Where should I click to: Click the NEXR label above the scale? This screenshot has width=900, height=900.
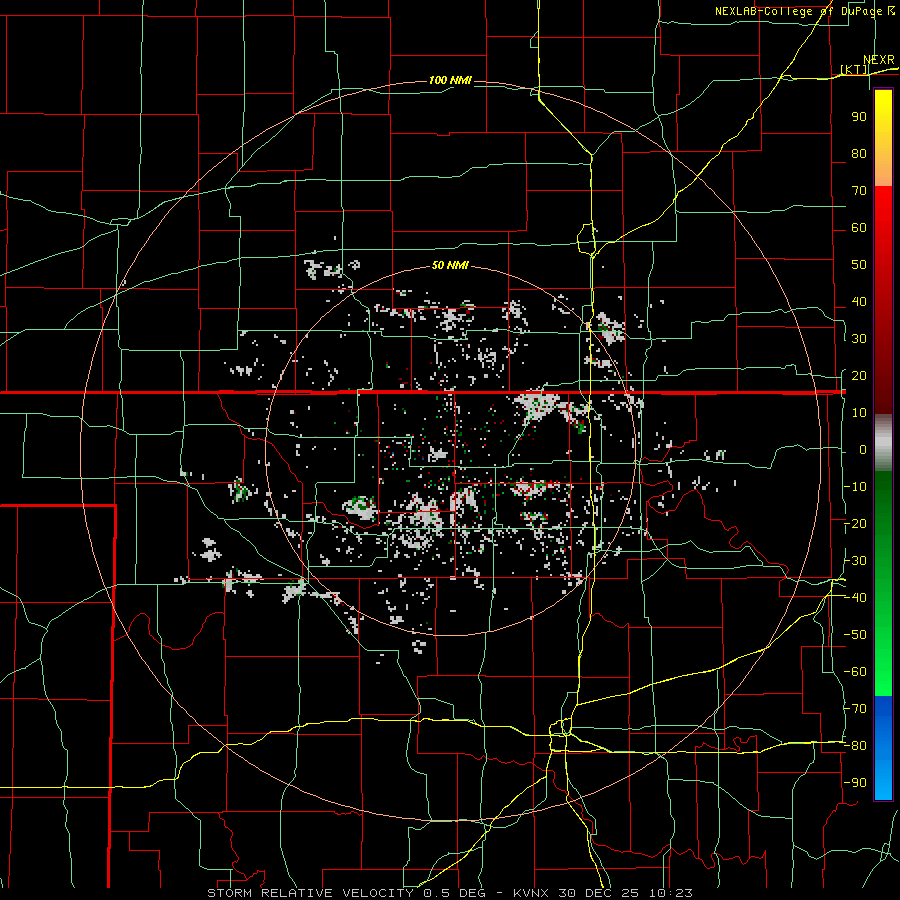coord(878,60)
